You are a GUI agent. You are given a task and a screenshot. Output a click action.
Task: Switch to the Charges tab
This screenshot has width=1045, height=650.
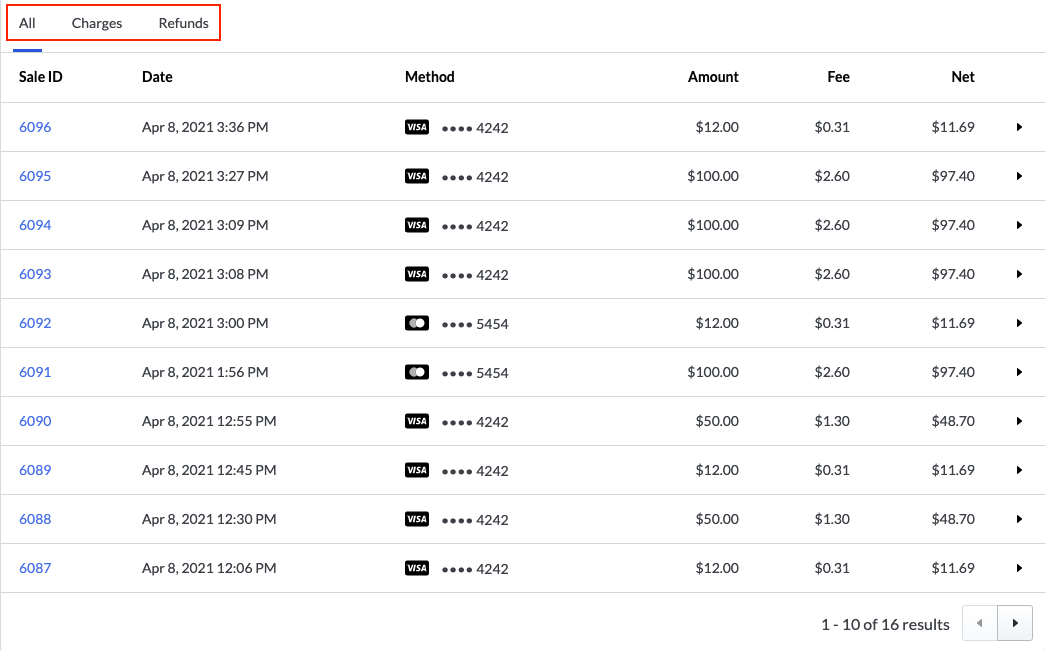coord(97,23)
